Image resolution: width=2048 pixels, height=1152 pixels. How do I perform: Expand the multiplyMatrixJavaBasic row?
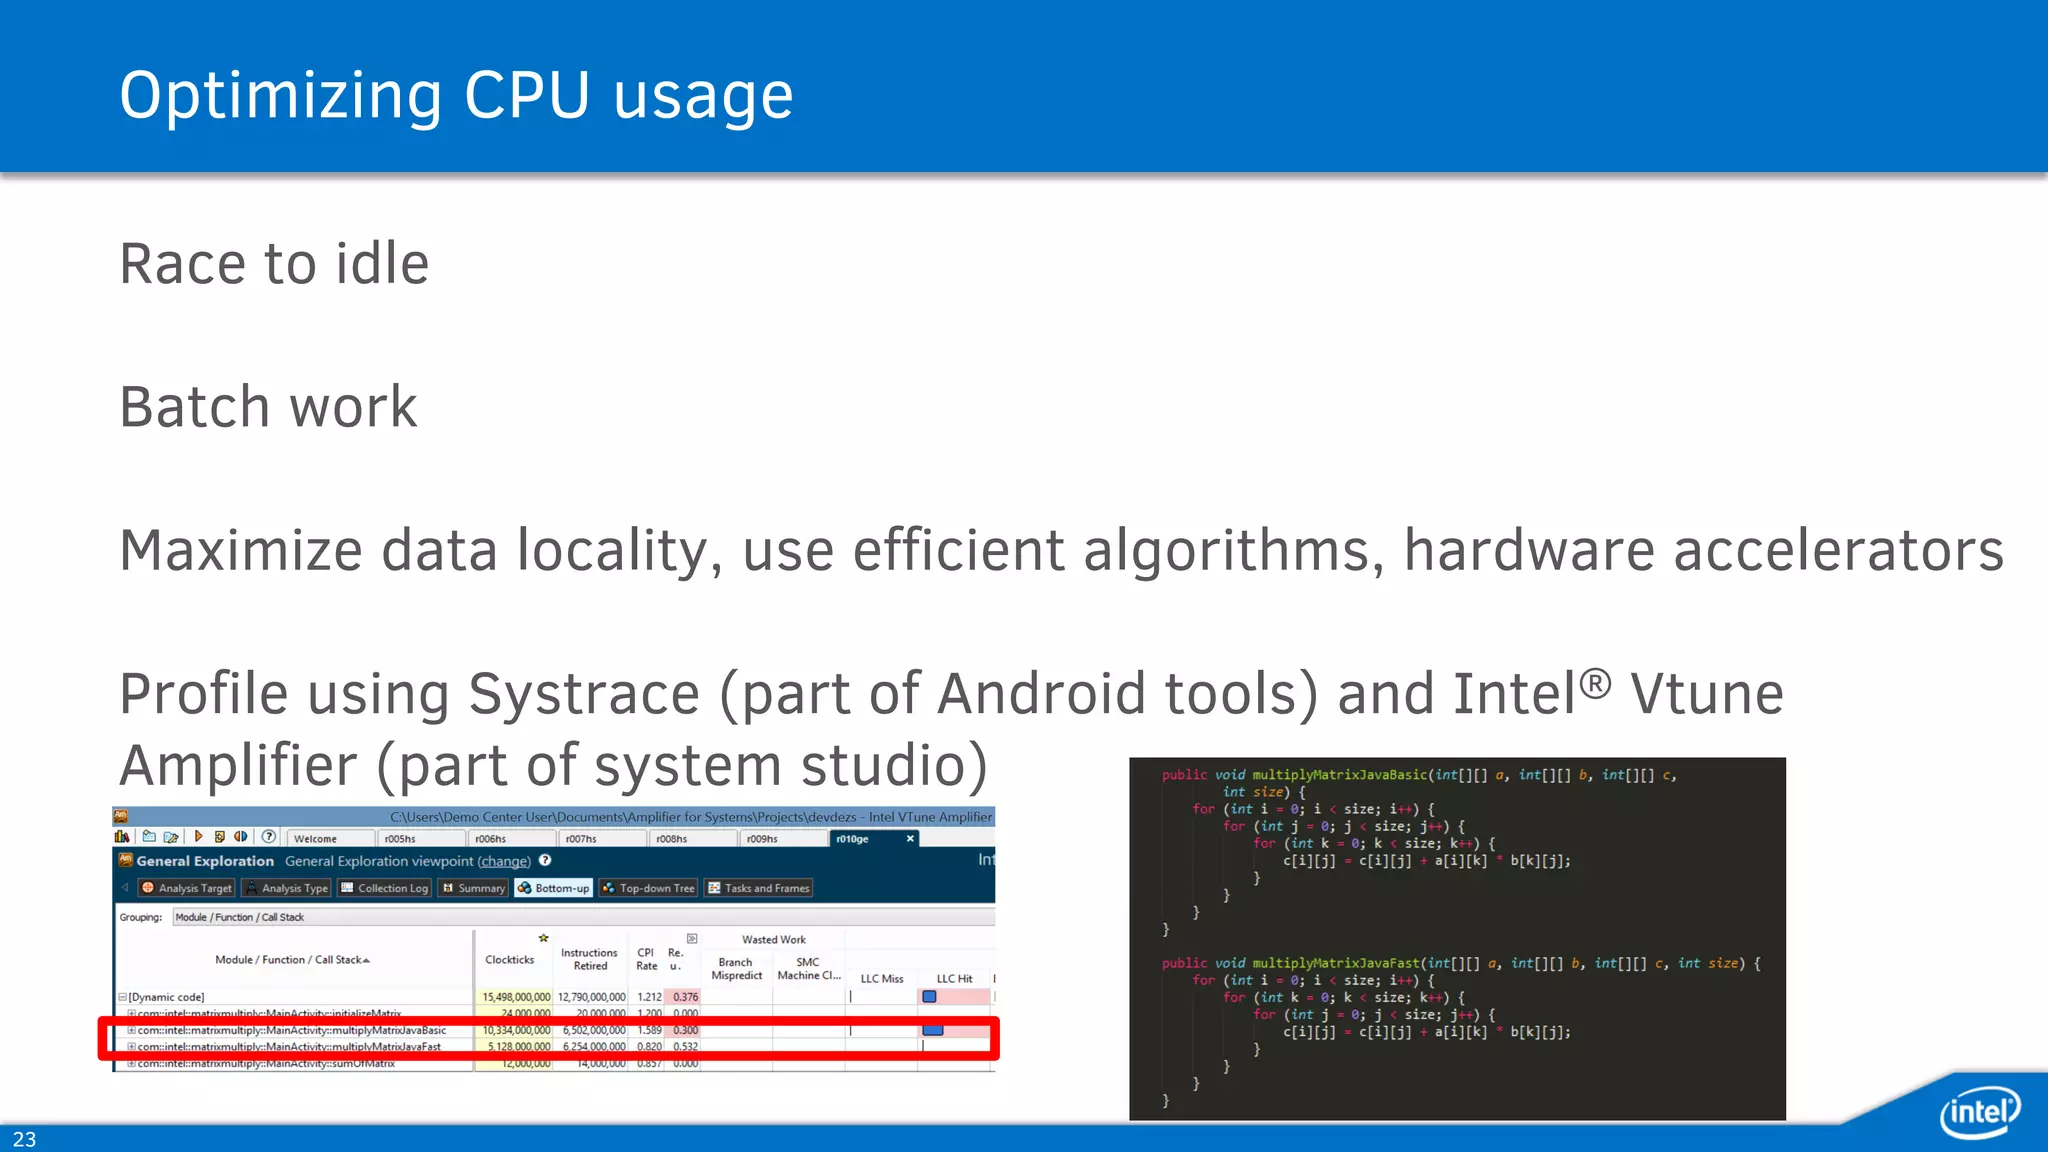click(x=131, y=1030)
